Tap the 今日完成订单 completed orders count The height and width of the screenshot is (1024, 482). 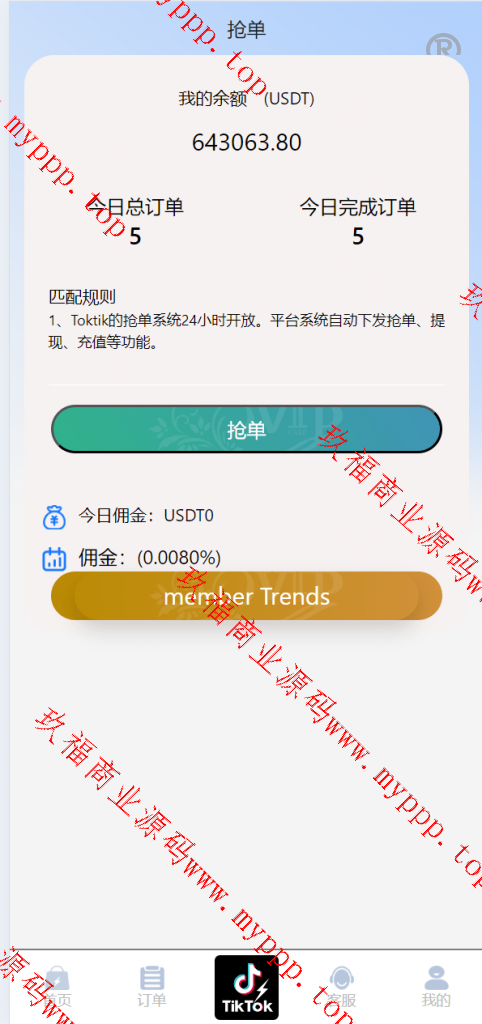coord(358,236)
